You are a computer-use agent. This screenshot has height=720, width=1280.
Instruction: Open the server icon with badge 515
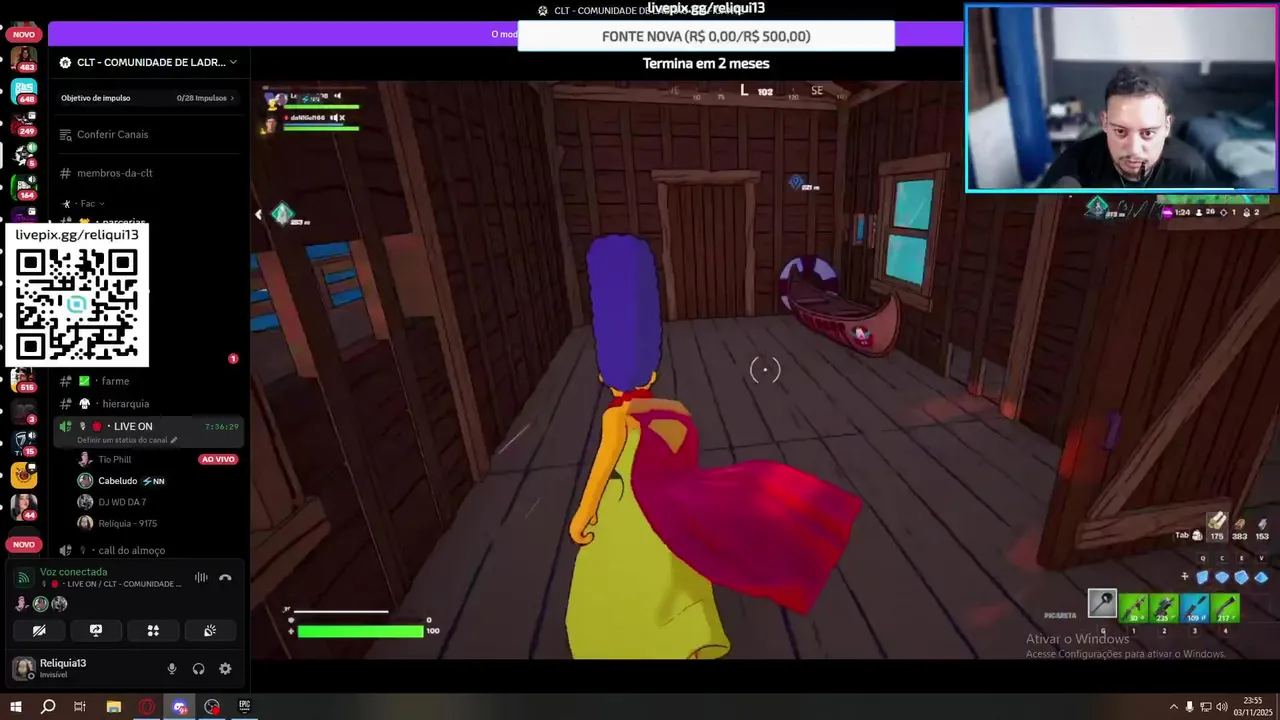(x=23, y=379)
